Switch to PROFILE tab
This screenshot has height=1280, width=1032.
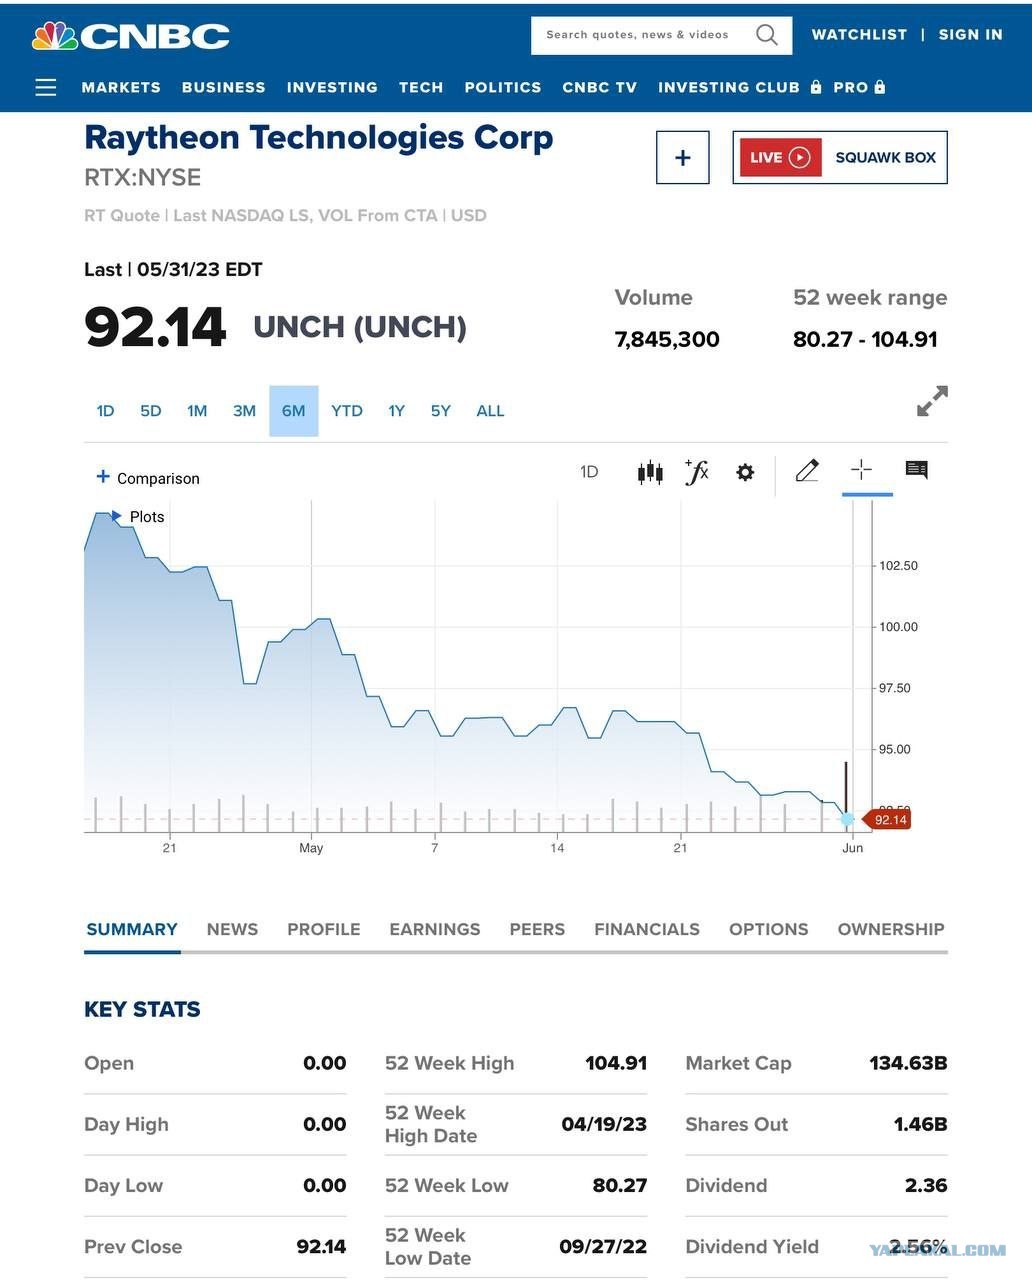(x=324, y=929)
